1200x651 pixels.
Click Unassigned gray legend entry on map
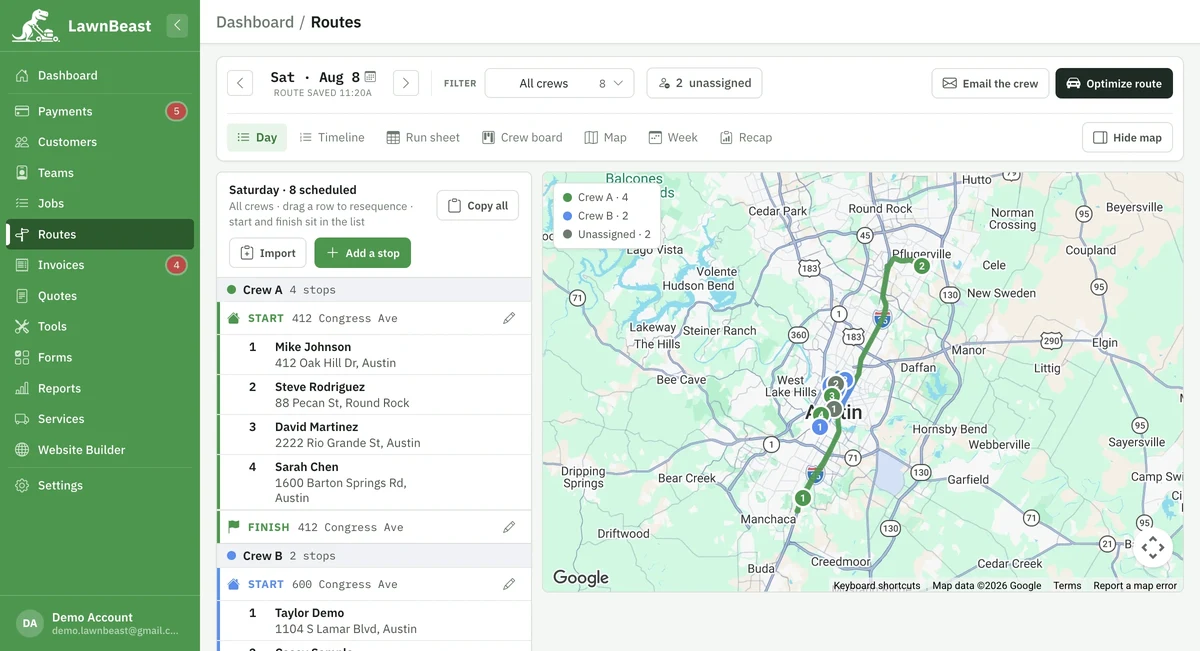pos(607,234)
